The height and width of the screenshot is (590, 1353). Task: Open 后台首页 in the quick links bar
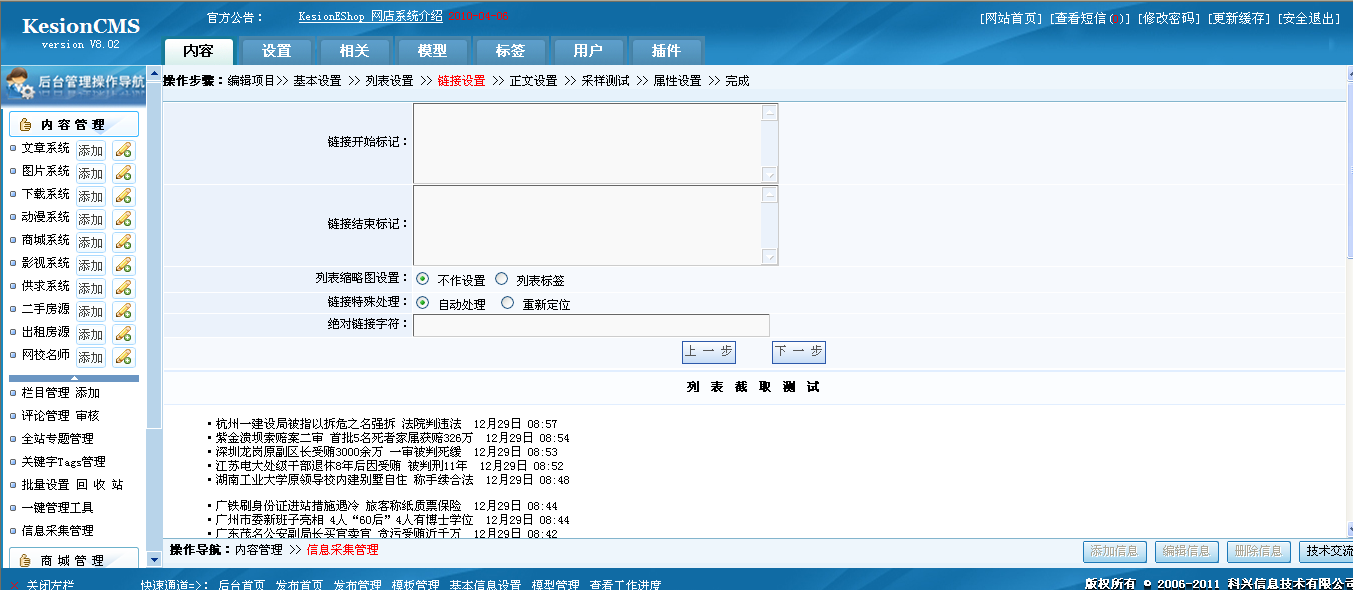242,585
